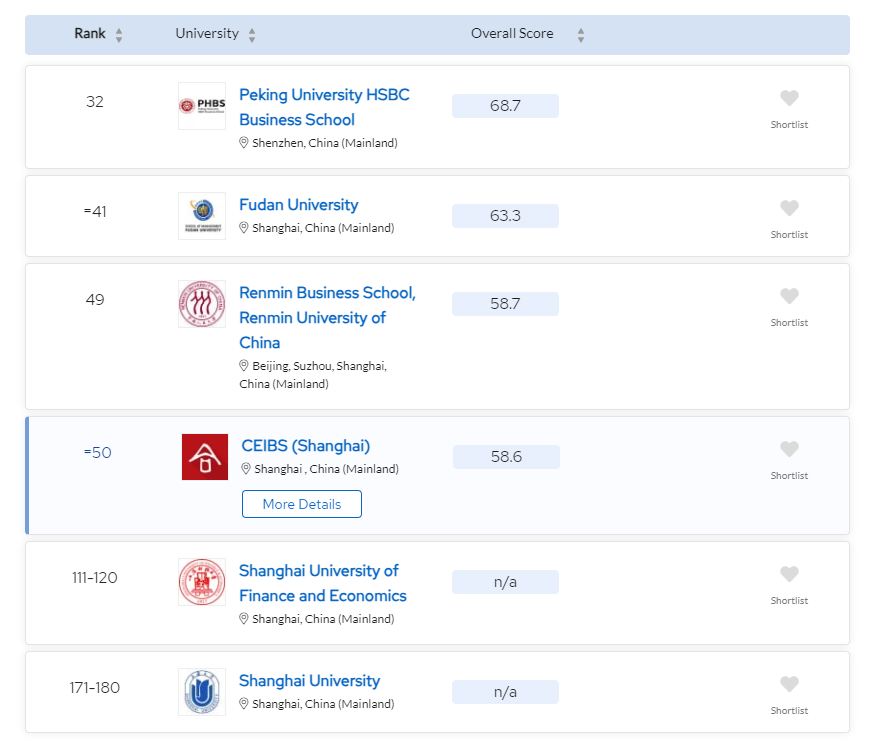Viewport: 886px width, 749px height.
Task: Select the 58.7 score for Renmin
Action: click(x=505, y=304)
